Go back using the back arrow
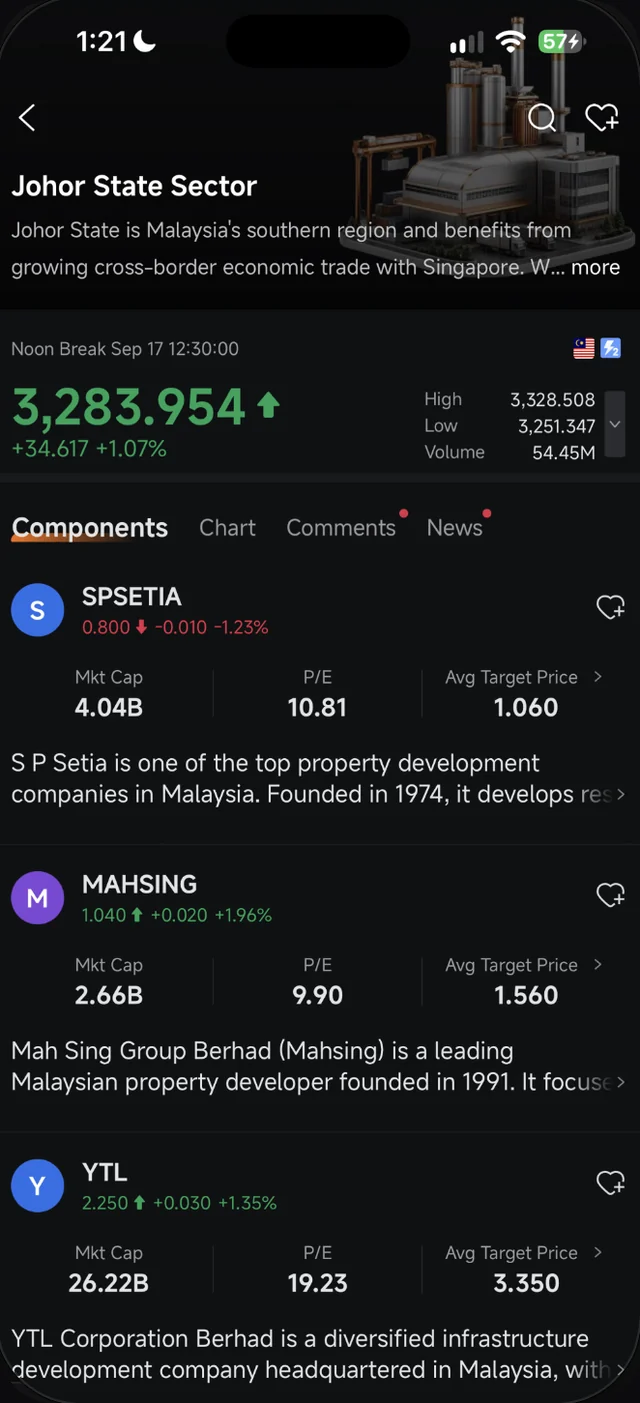Image resolution: width=640 pixels, height=1403 pixels. click(x=27, y=118)
